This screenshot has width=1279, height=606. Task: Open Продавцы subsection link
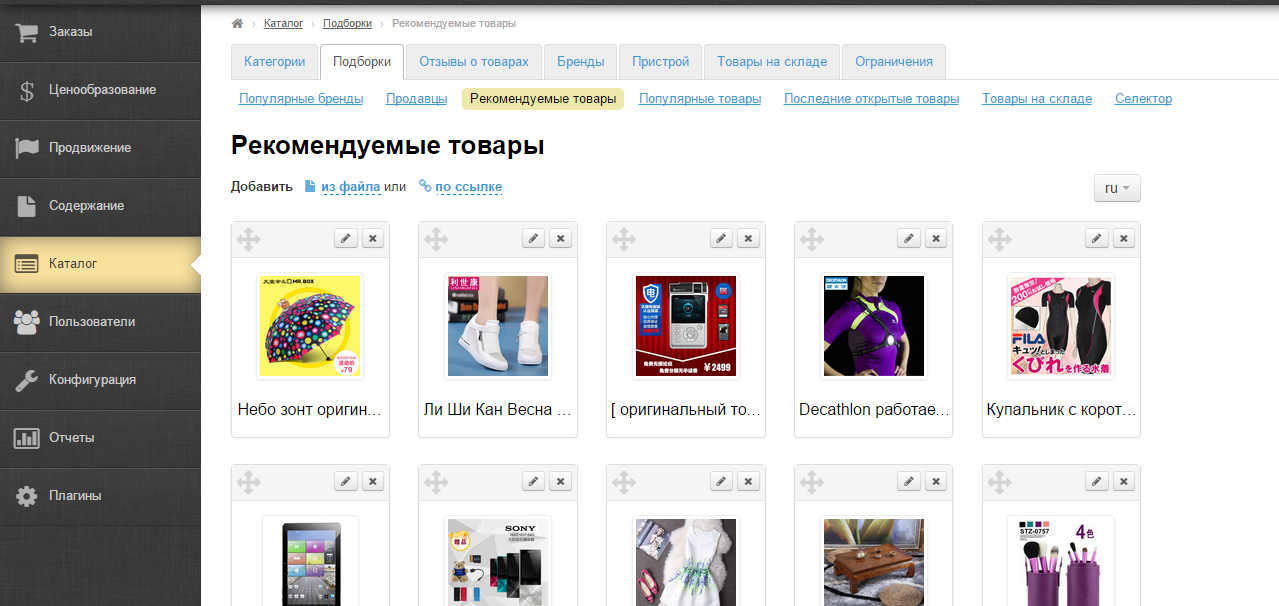(x=417, y=99)
